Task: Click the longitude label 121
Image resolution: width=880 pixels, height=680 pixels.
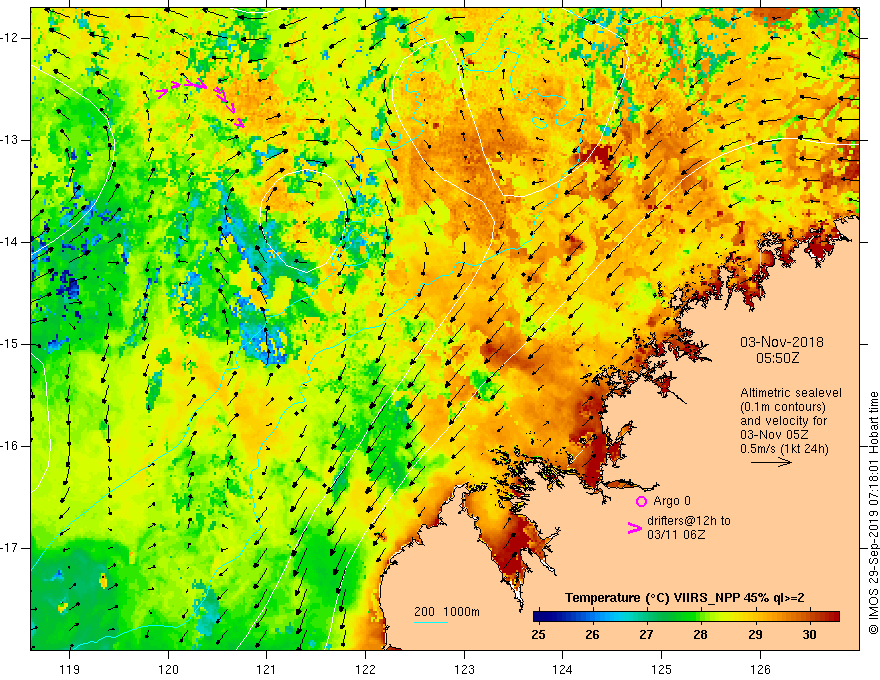Action: coord(267,669)
